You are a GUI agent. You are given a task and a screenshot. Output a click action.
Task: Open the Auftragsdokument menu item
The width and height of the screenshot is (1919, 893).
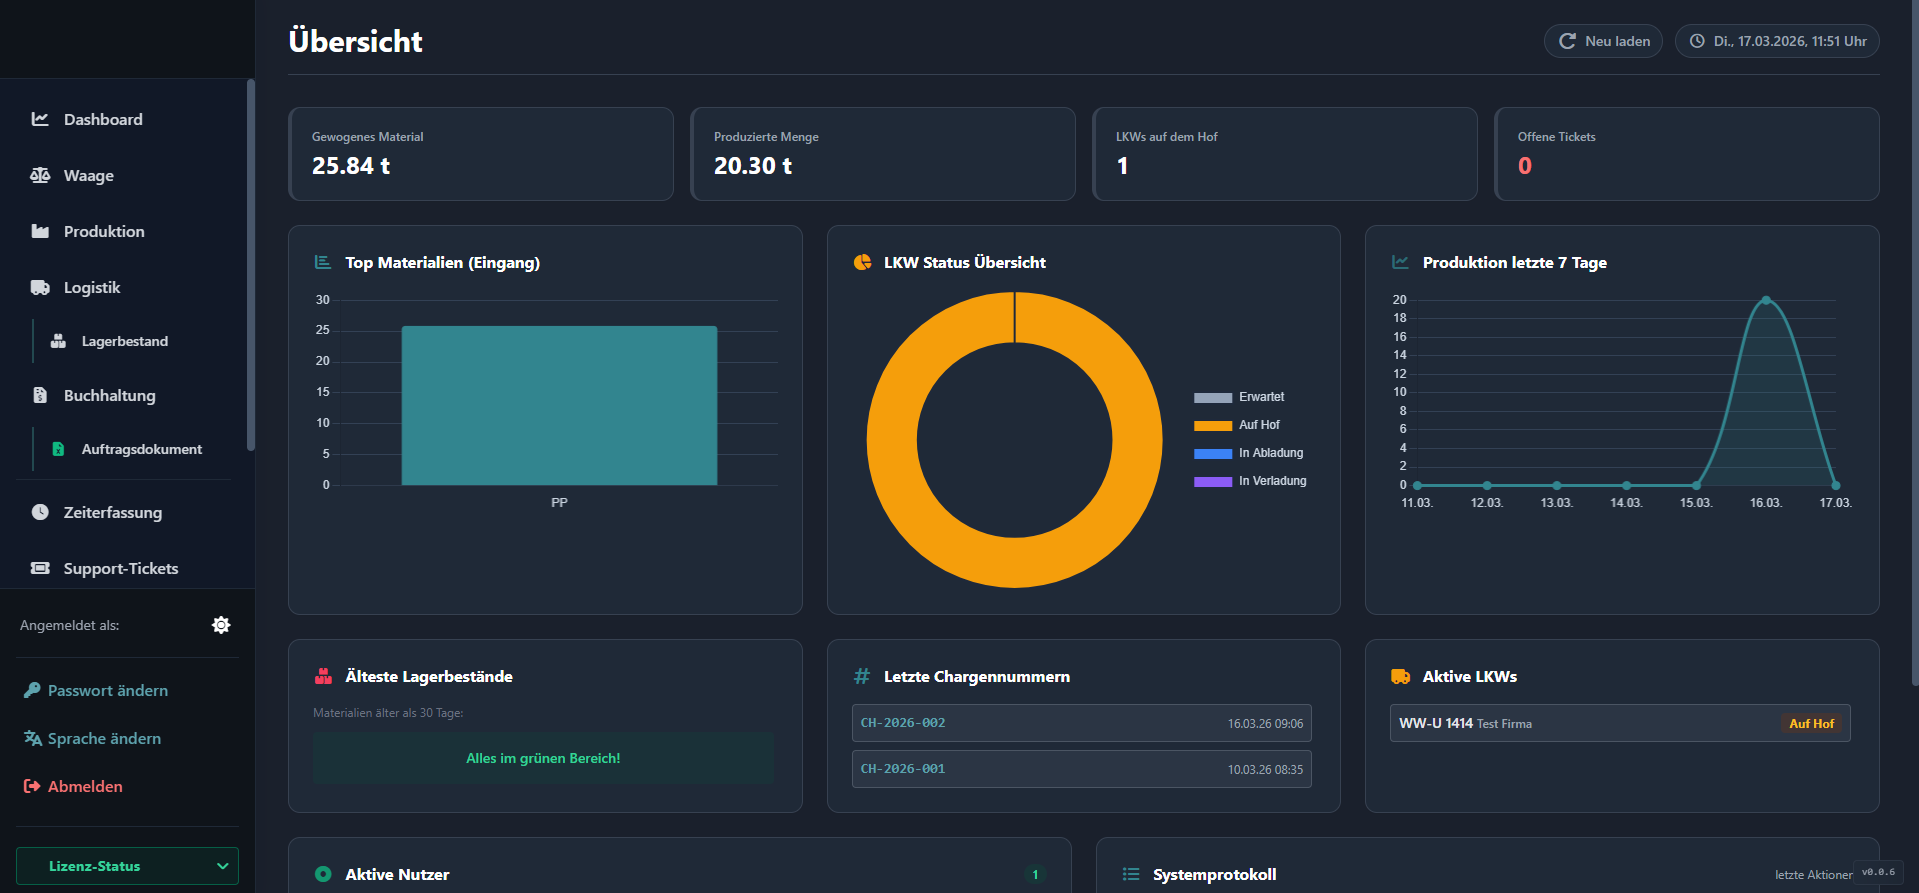[x=141, y=449]
